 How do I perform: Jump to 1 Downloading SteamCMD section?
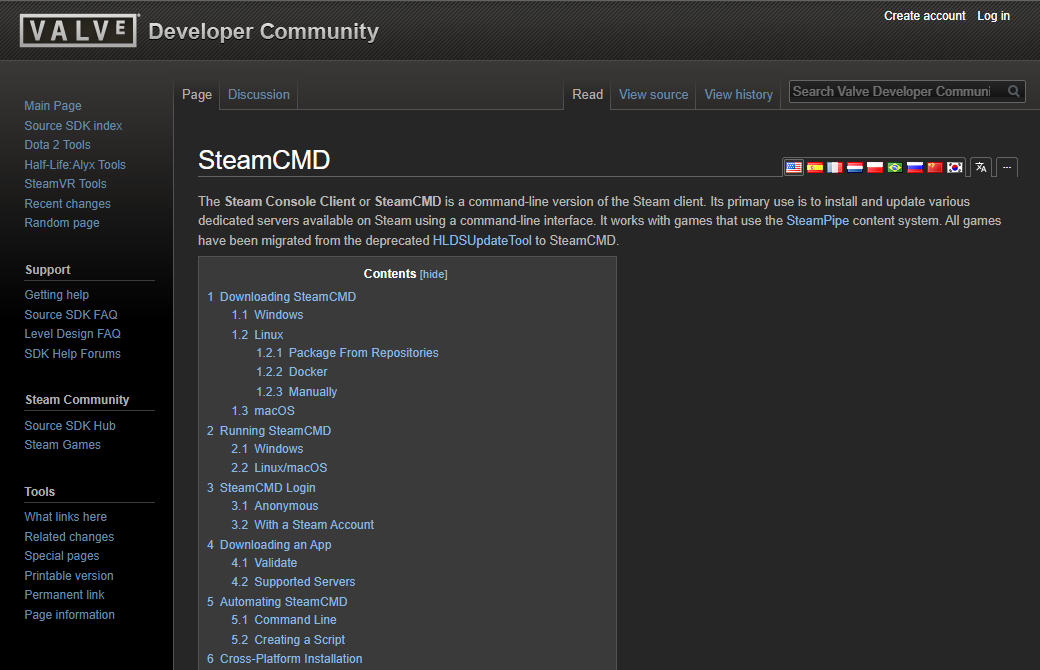coord(281,297)
